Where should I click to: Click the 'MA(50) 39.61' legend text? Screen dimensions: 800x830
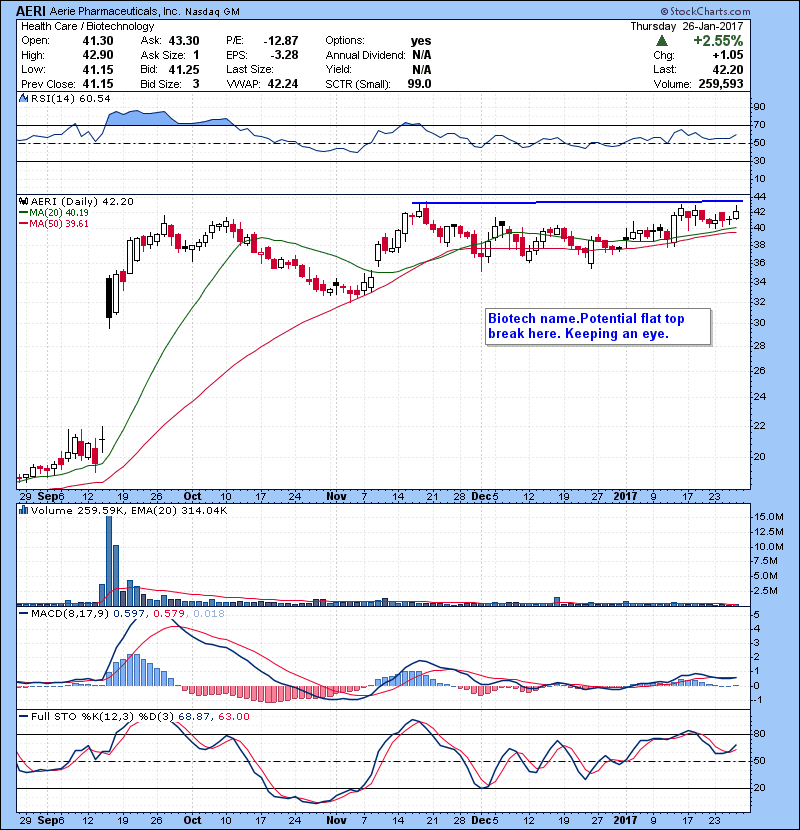(59, 223)
